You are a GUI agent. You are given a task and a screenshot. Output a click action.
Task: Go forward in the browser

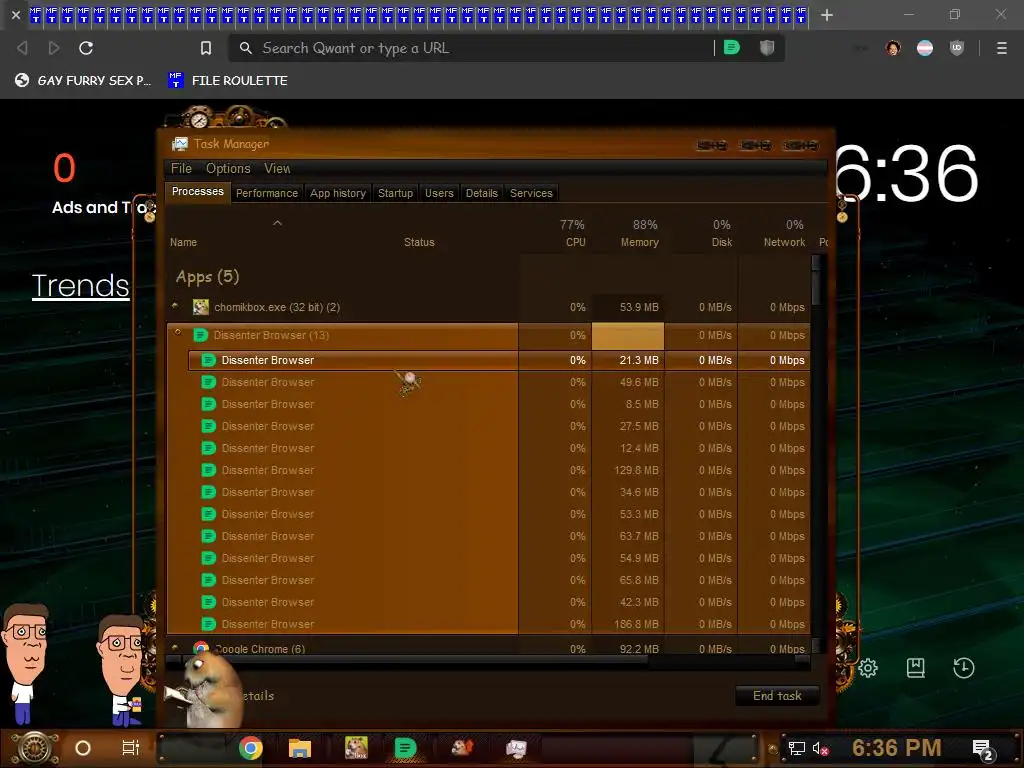[x=54, y=48]
